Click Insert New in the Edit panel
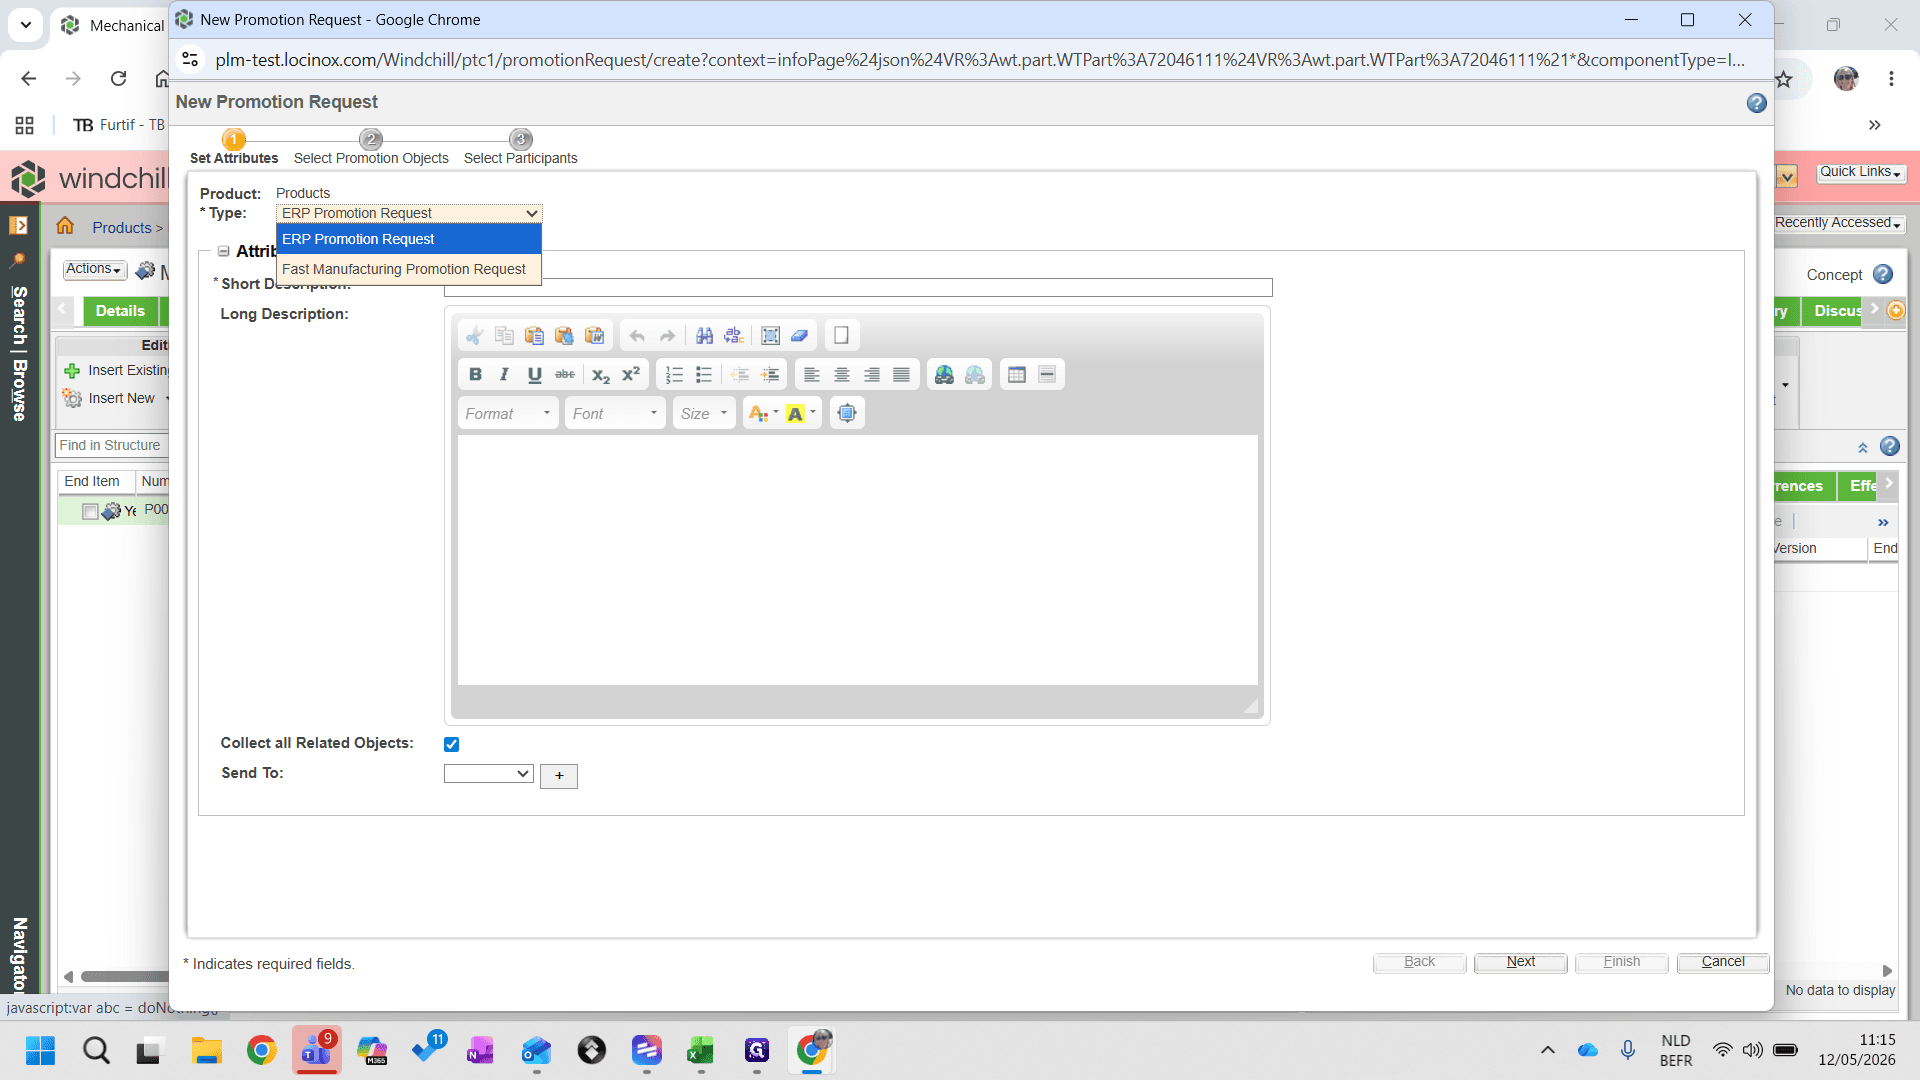The width and height of the screenshot is (1920, 1080). pyautogui.click(x=121, y=398)
